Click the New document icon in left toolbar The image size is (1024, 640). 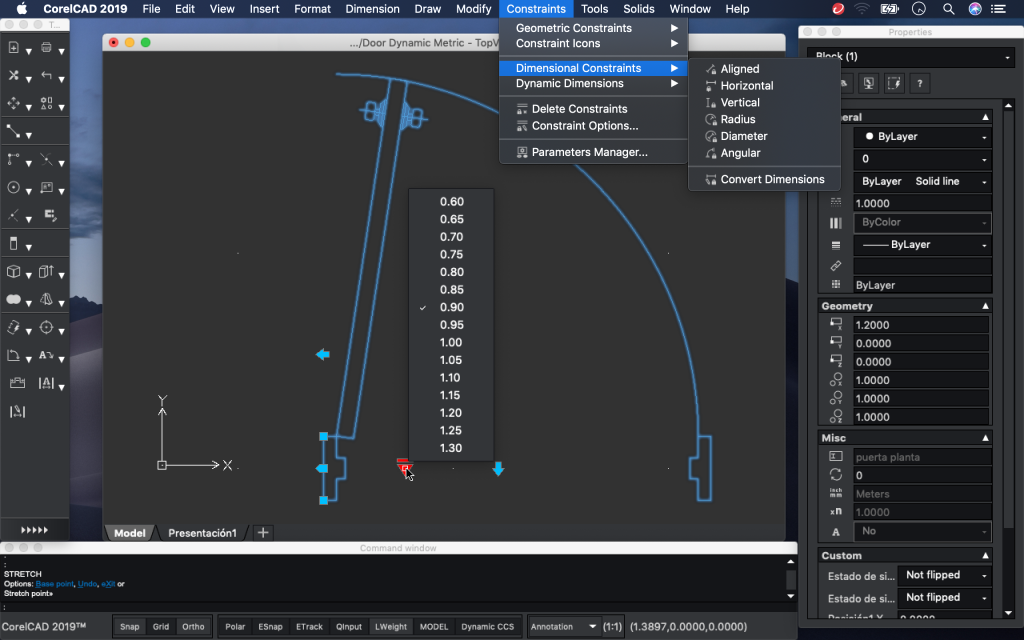13,48
